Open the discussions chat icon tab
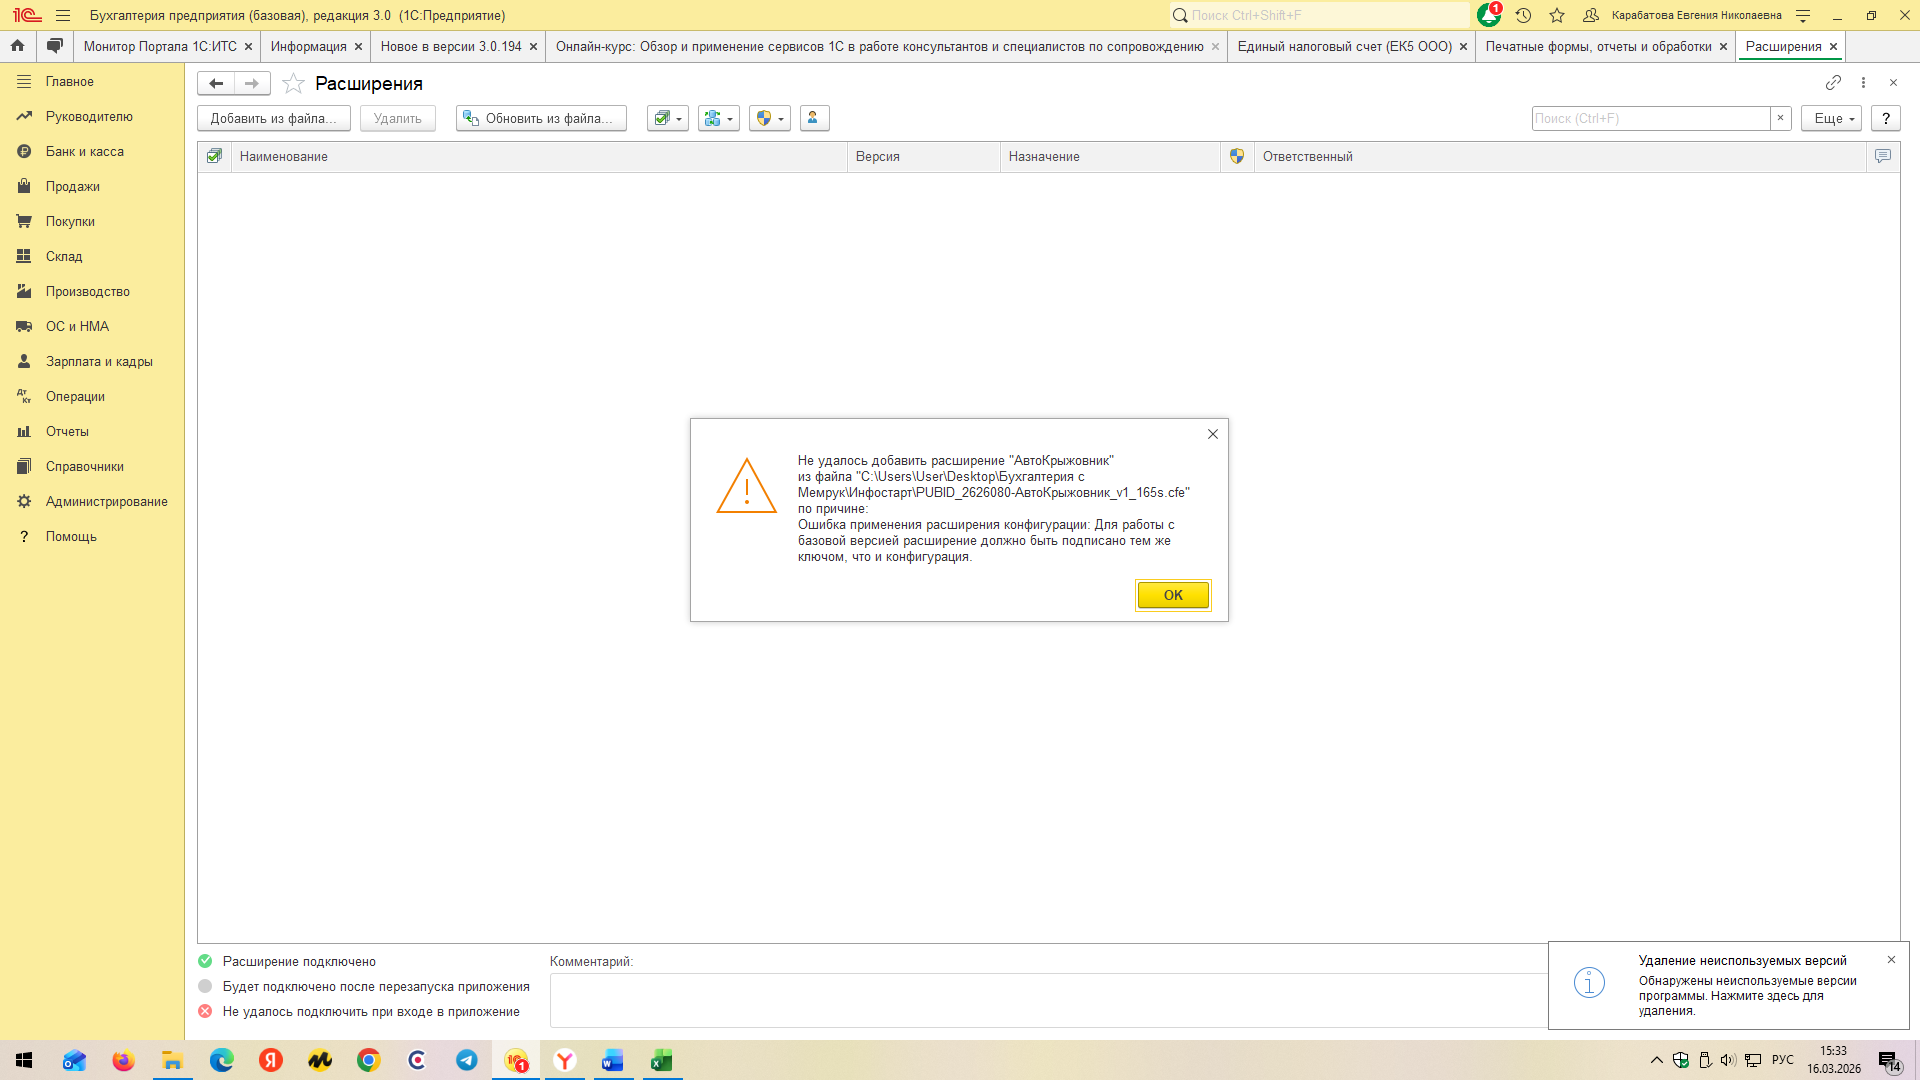This screenshot has height=1080, width=1920. pos(54,46)
